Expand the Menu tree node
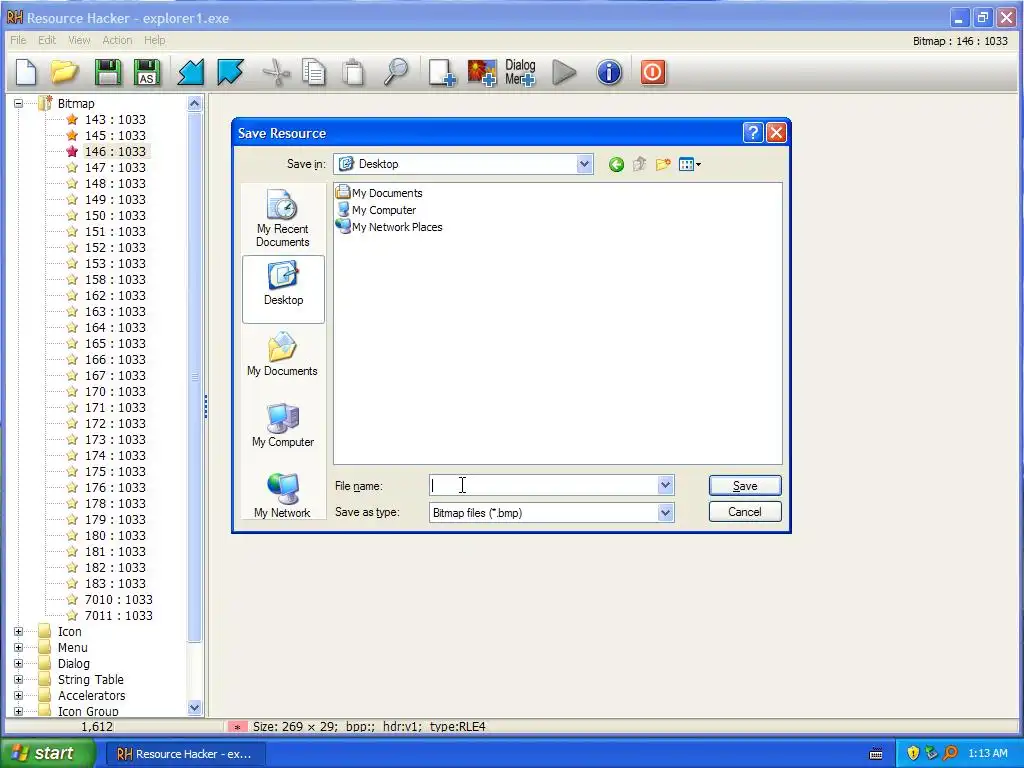Screen dimensions: 1024x768 pos(18,648)
